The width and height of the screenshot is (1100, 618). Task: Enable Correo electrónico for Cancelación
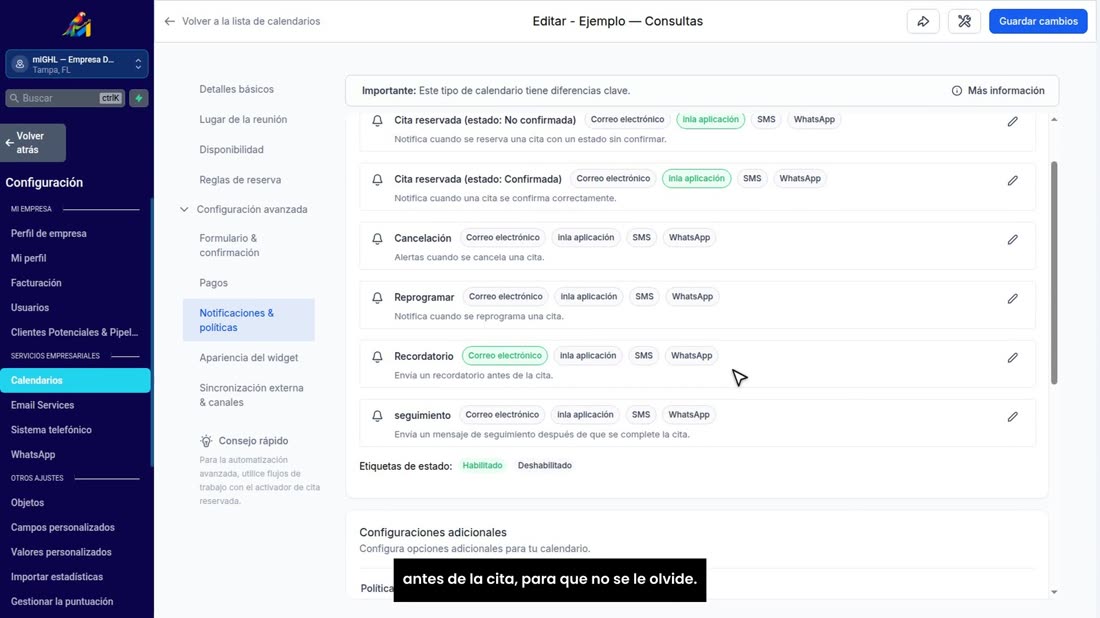tap(502, 237)
